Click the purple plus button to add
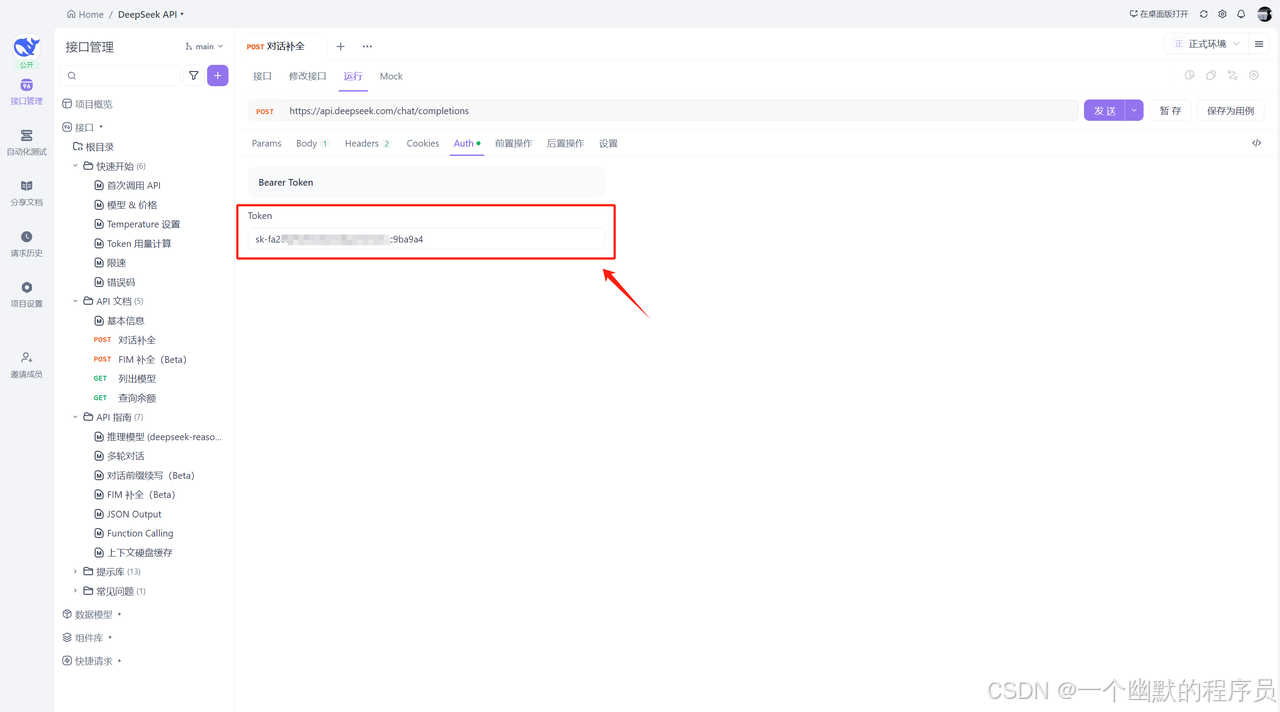This screenshot has height=712, width=1280. click(218, 76)
